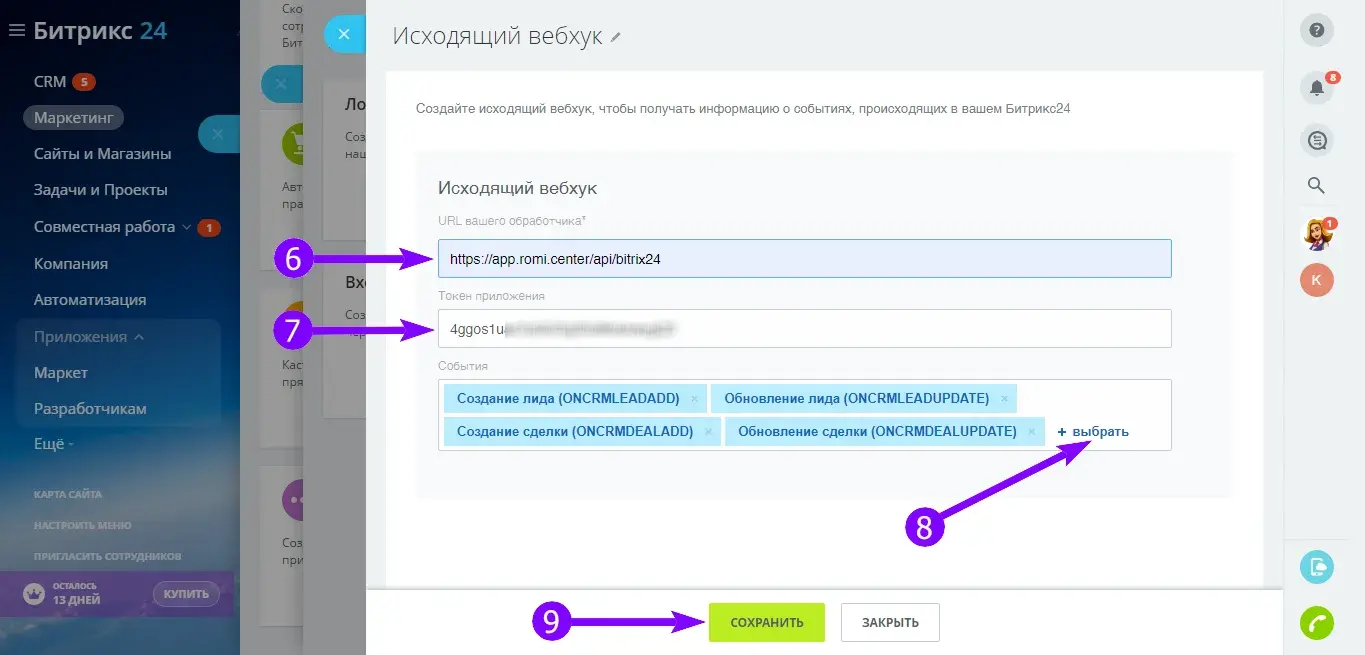Viewport: 1365px width, 655px height.
Task: Click Пригласить сотрудников link
Action: (108, 556)
